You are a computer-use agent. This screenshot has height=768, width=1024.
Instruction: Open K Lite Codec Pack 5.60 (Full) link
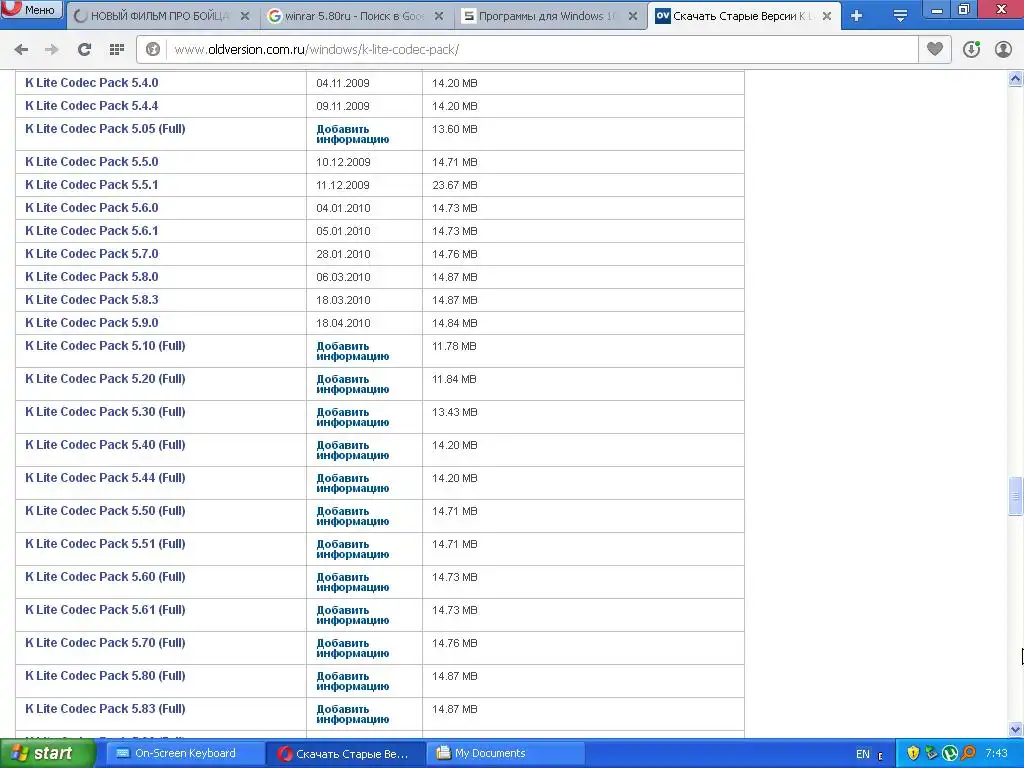pos(105,577)
